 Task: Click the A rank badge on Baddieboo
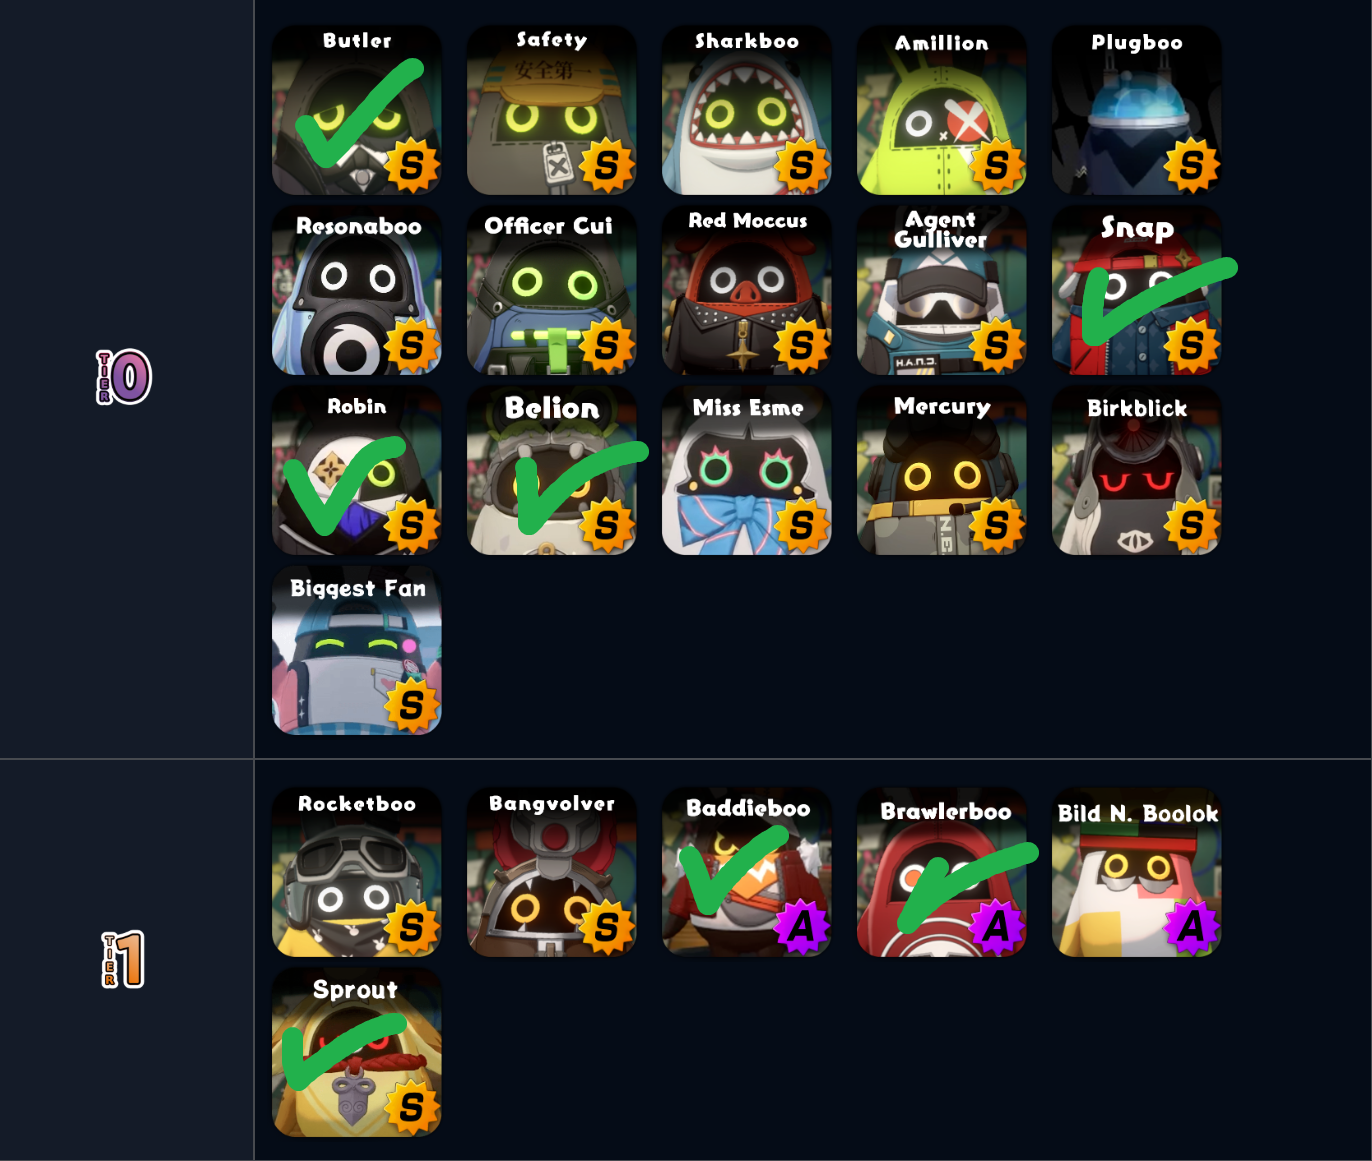coord(802,927)
